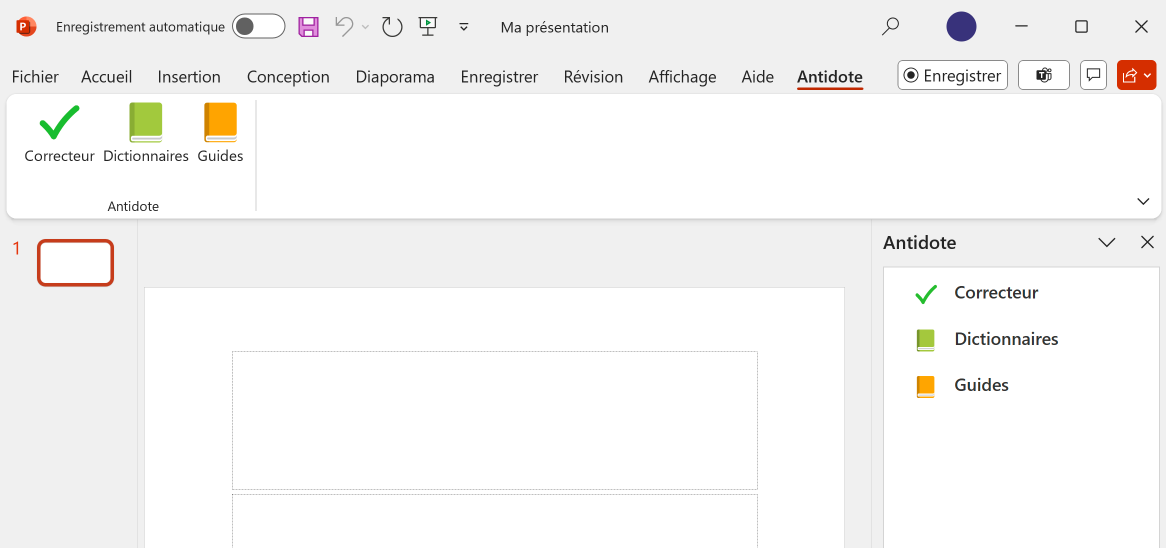Start slideshow from the quick access toolbar
1166x548 pixels.
click(x=428, y=27)
